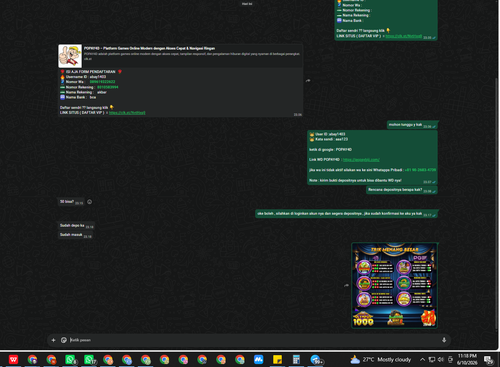
Task: Open the WhatsApp taskbar icon with 17 badge
Action: click(89, 360)
